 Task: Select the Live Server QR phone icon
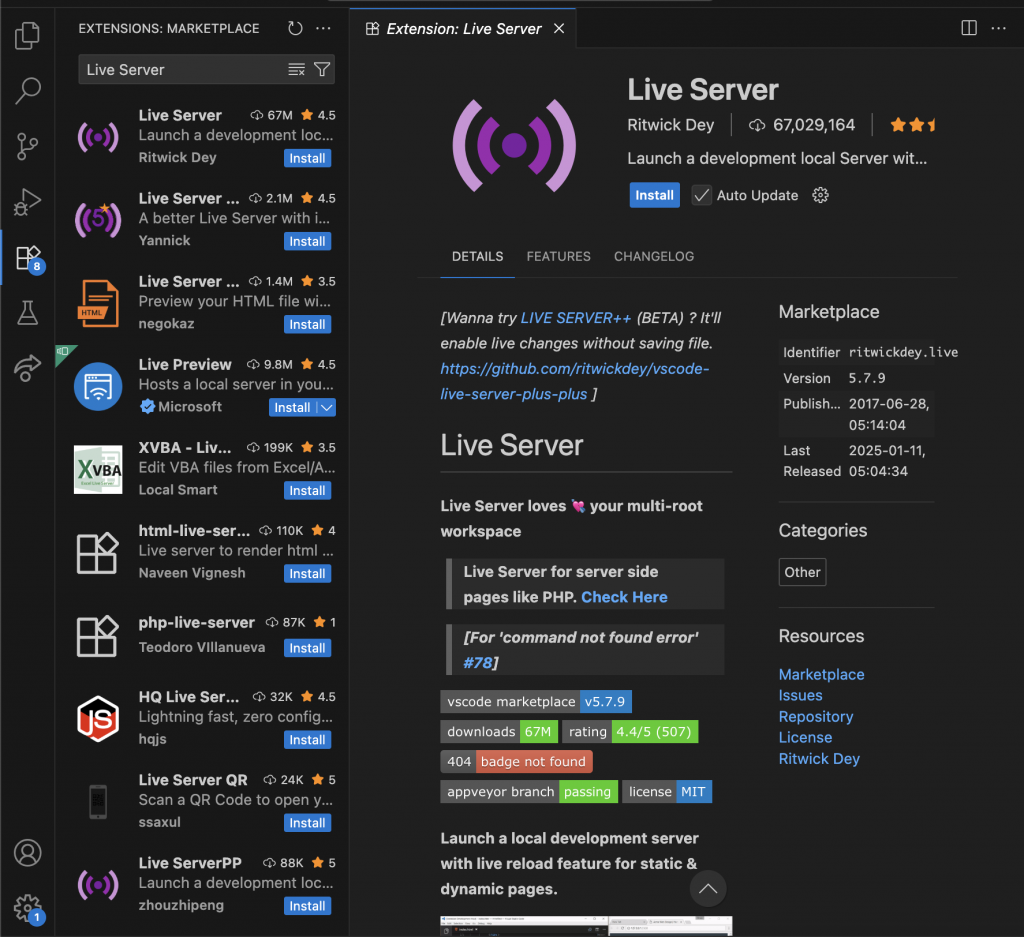98,801
